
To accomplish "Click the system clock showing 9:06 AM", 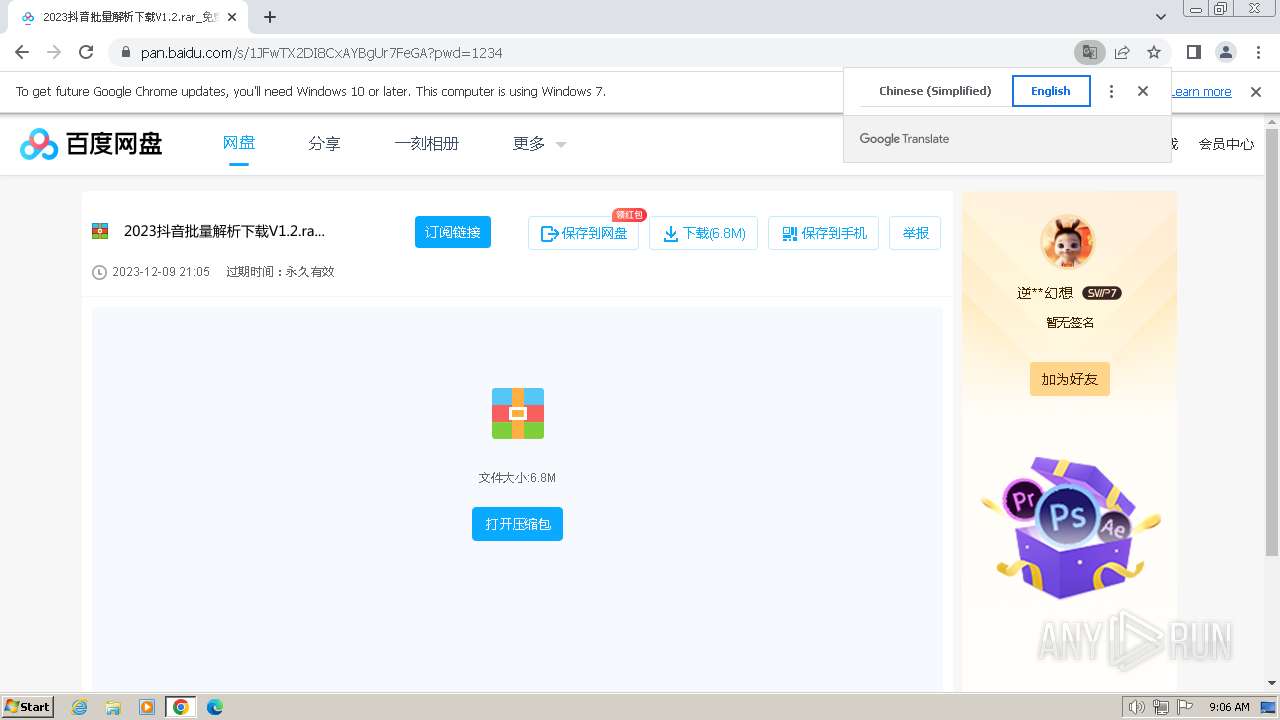I will 1229,707.
